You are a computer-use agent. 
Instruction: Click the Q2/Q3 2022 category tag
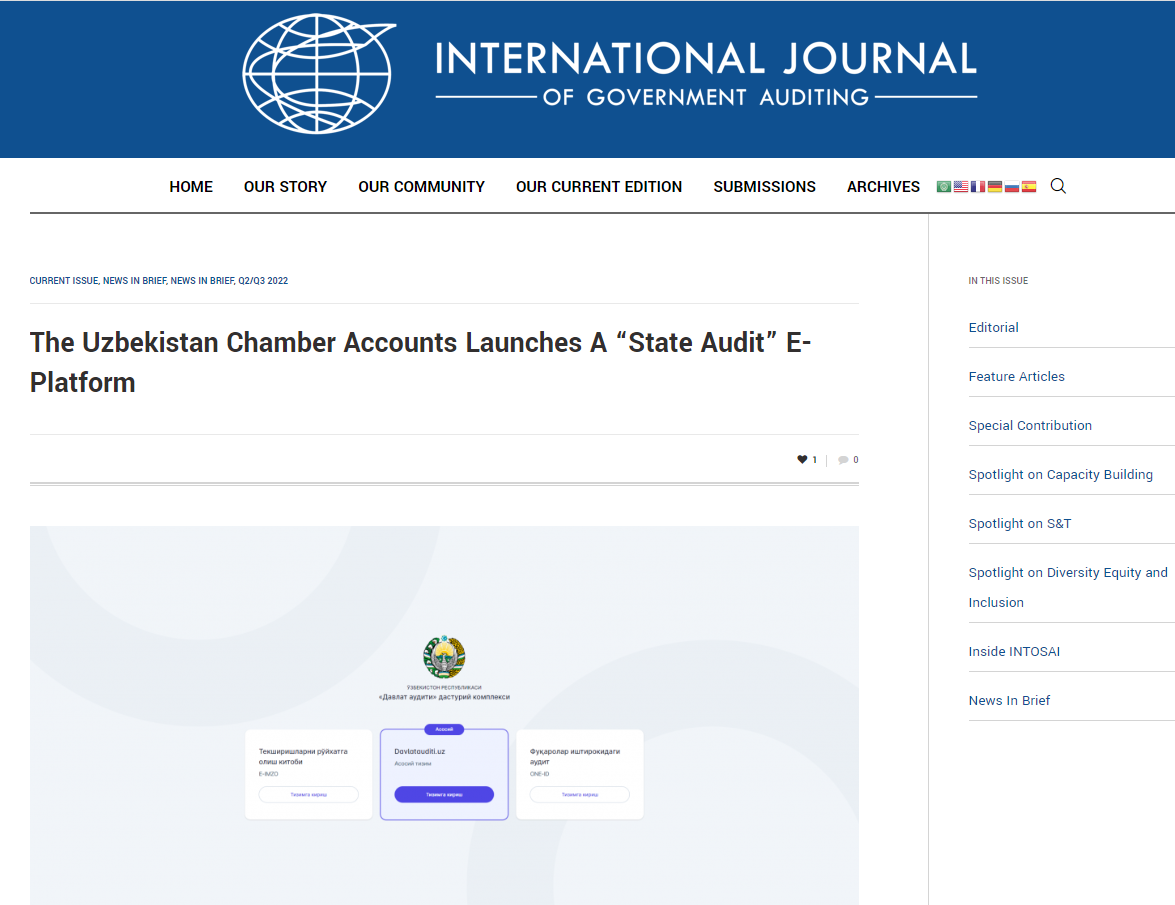pos(263,281)
